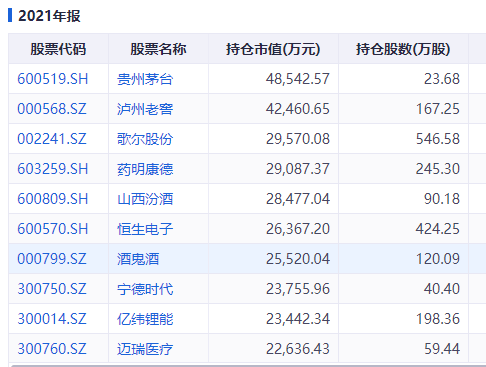Open the 贵州茅台 stock name link
This screenshot has height=367, width=486.
tap(145, 79)
